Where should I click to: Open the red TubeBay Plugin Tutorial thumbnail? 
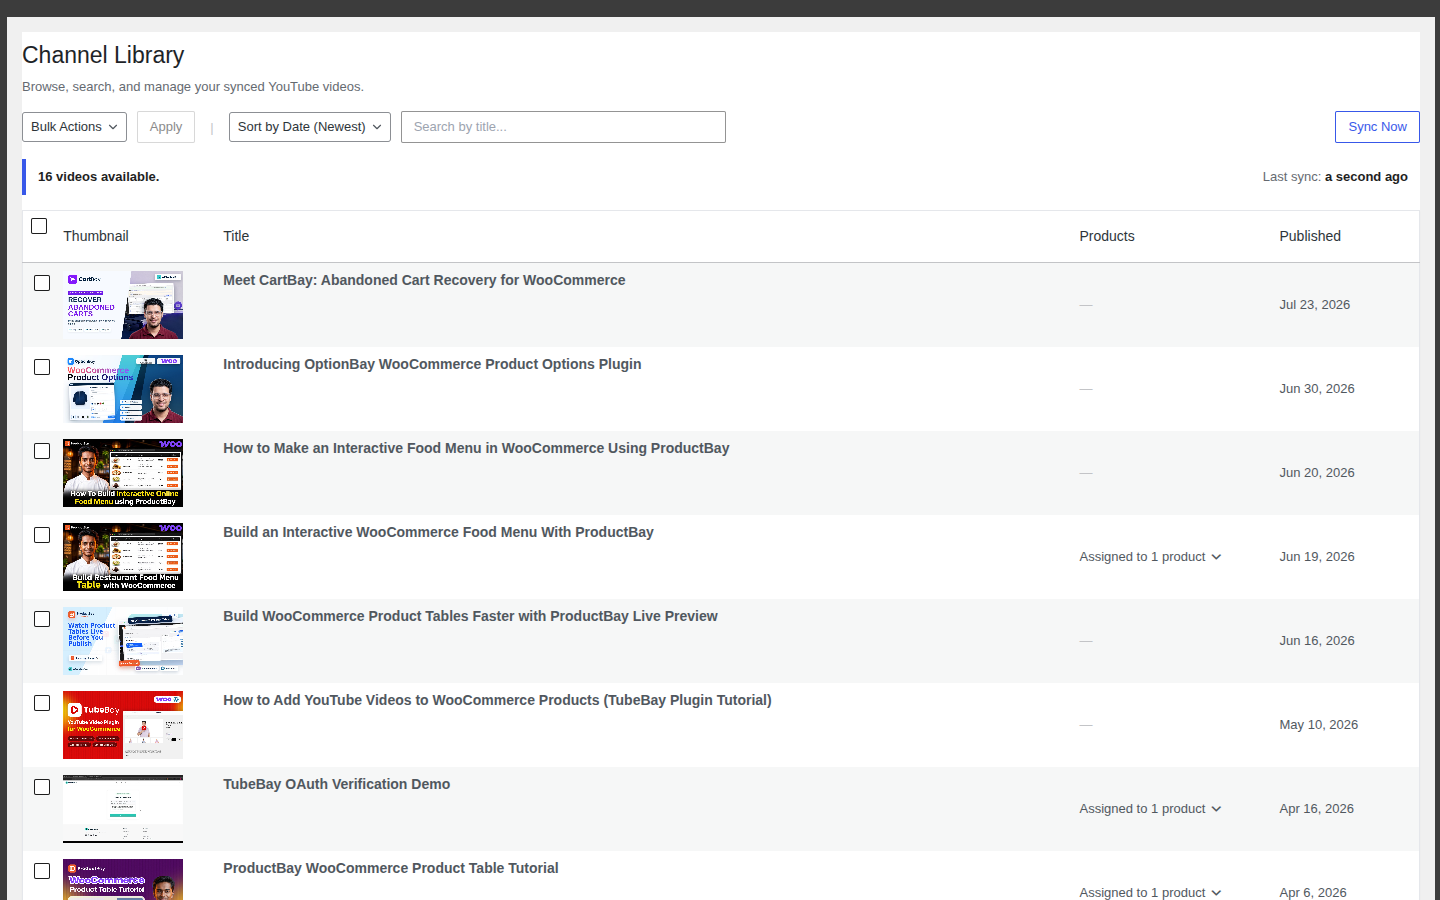123,725
